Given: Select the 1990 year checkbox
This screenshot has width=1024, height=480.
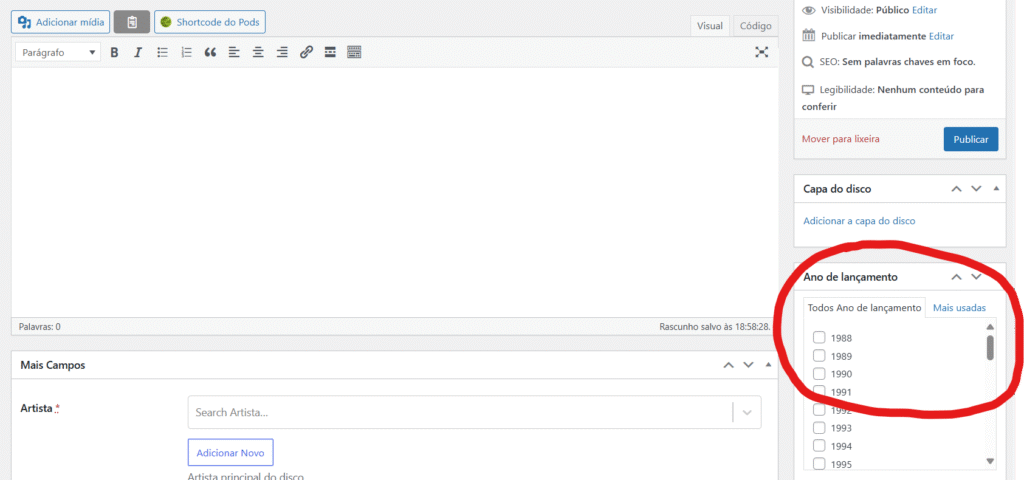Looking at the screenshot, I should (819, 374).
